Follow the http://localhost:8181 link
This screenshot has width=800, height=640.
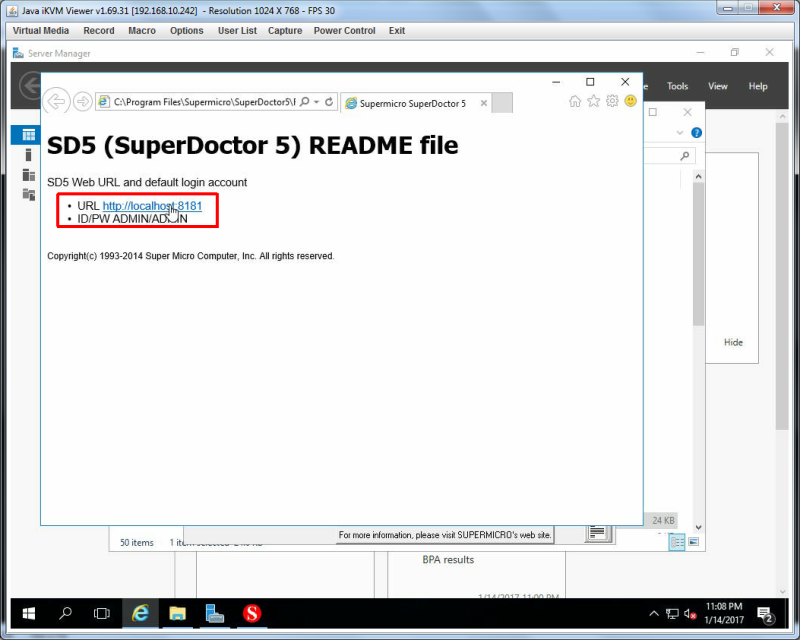(x=152, y=206)
